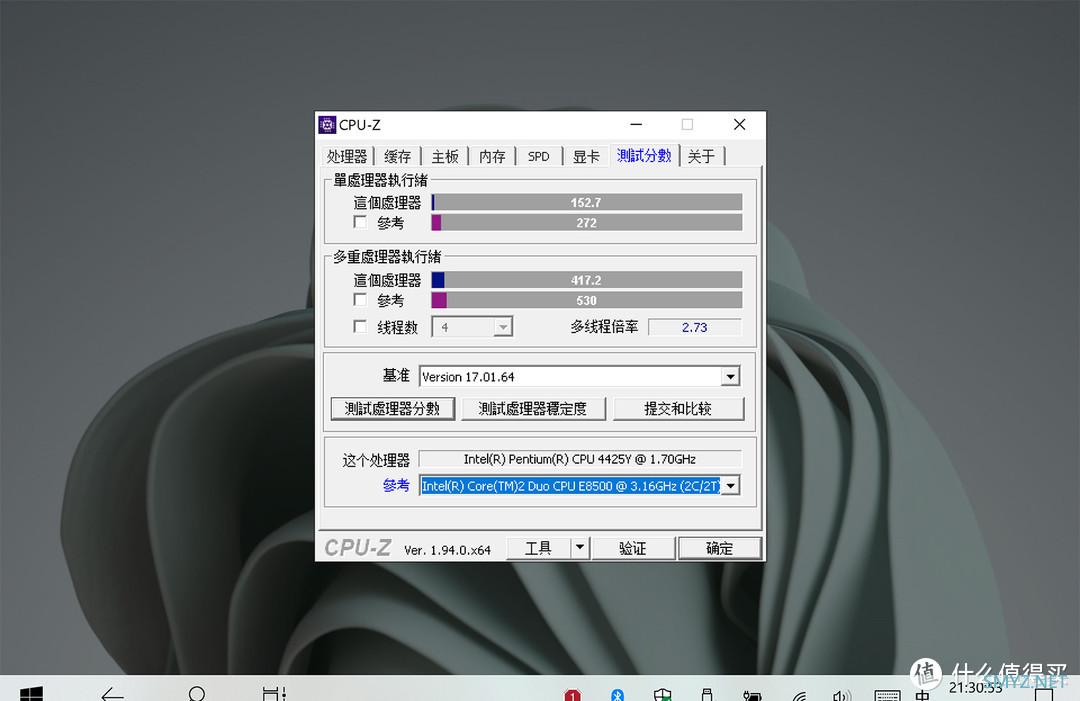The width and height of the screenshot is (1080, 701).
Task: Click the arrow beside 工具 button
Action: click(580, 547)
